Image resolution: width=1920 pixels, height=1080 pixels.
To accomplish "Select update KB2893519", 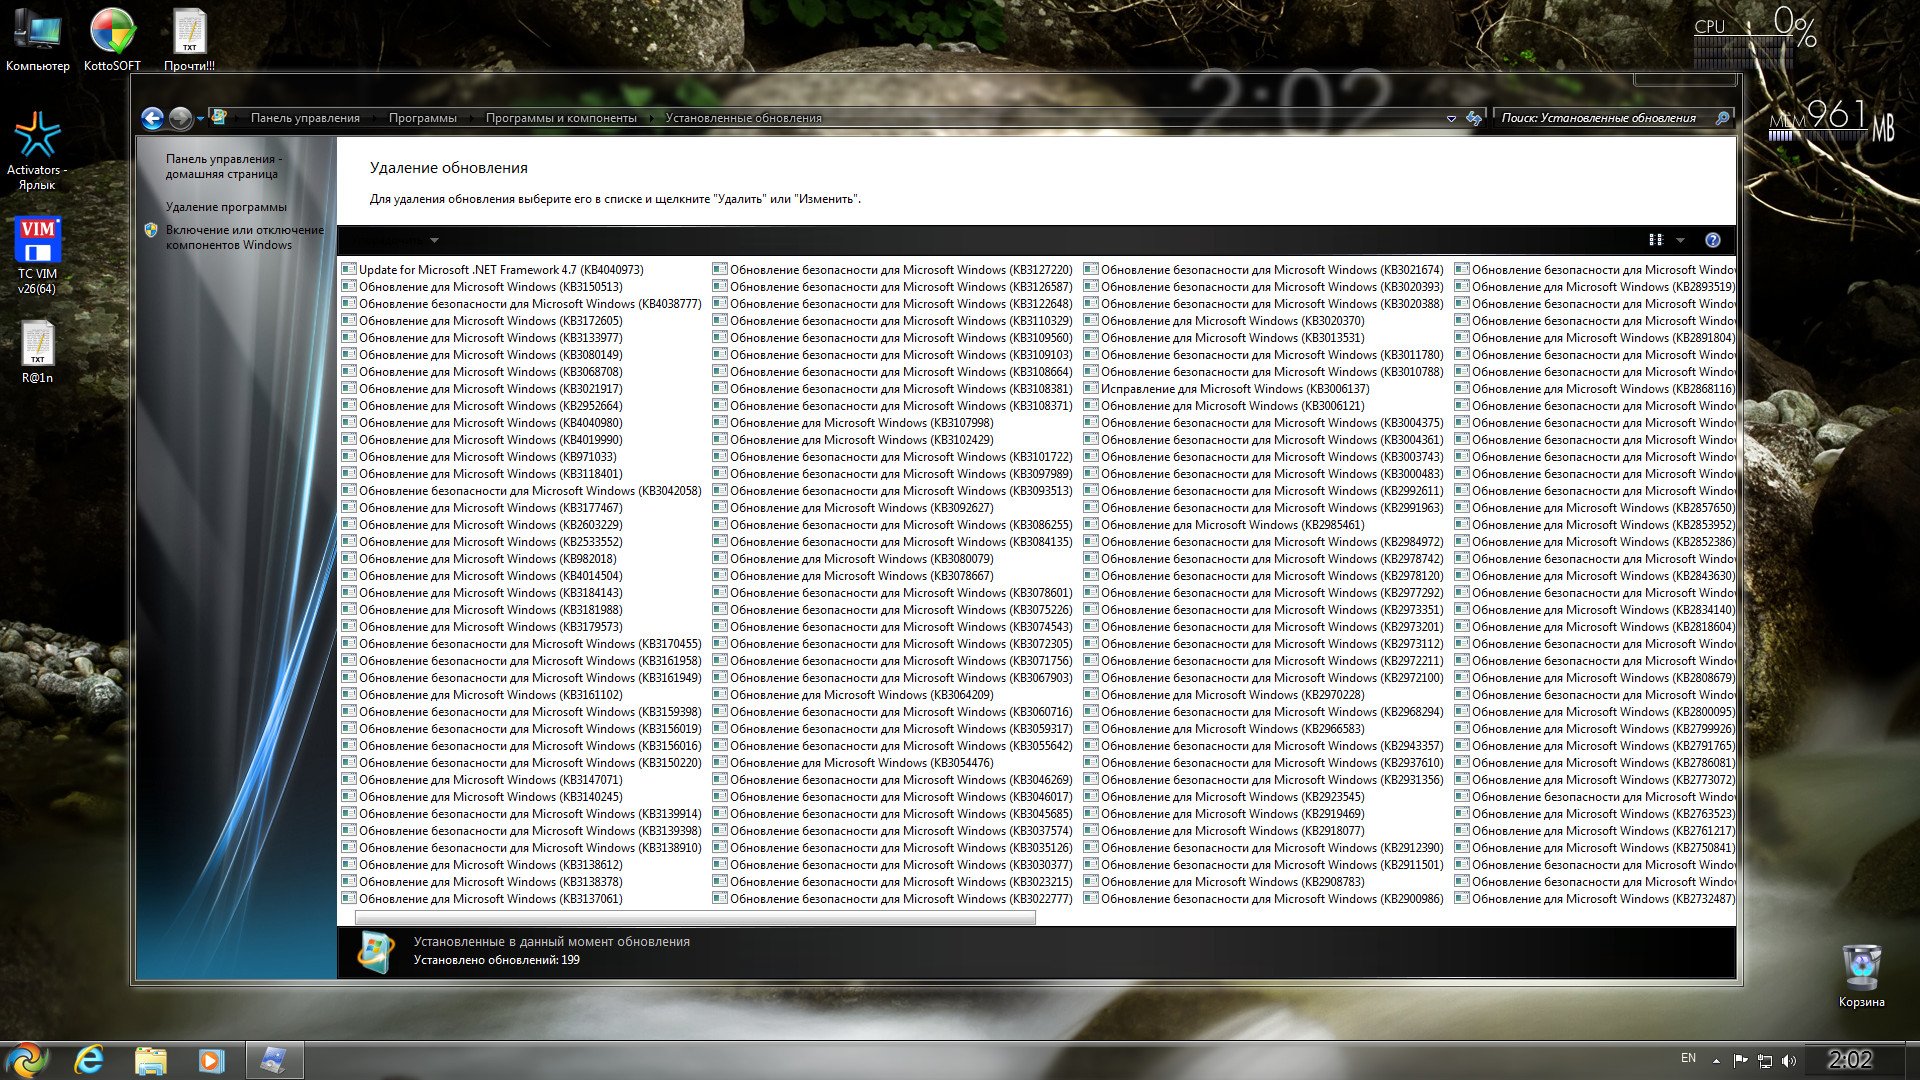I will click(x=1595, y=287).
